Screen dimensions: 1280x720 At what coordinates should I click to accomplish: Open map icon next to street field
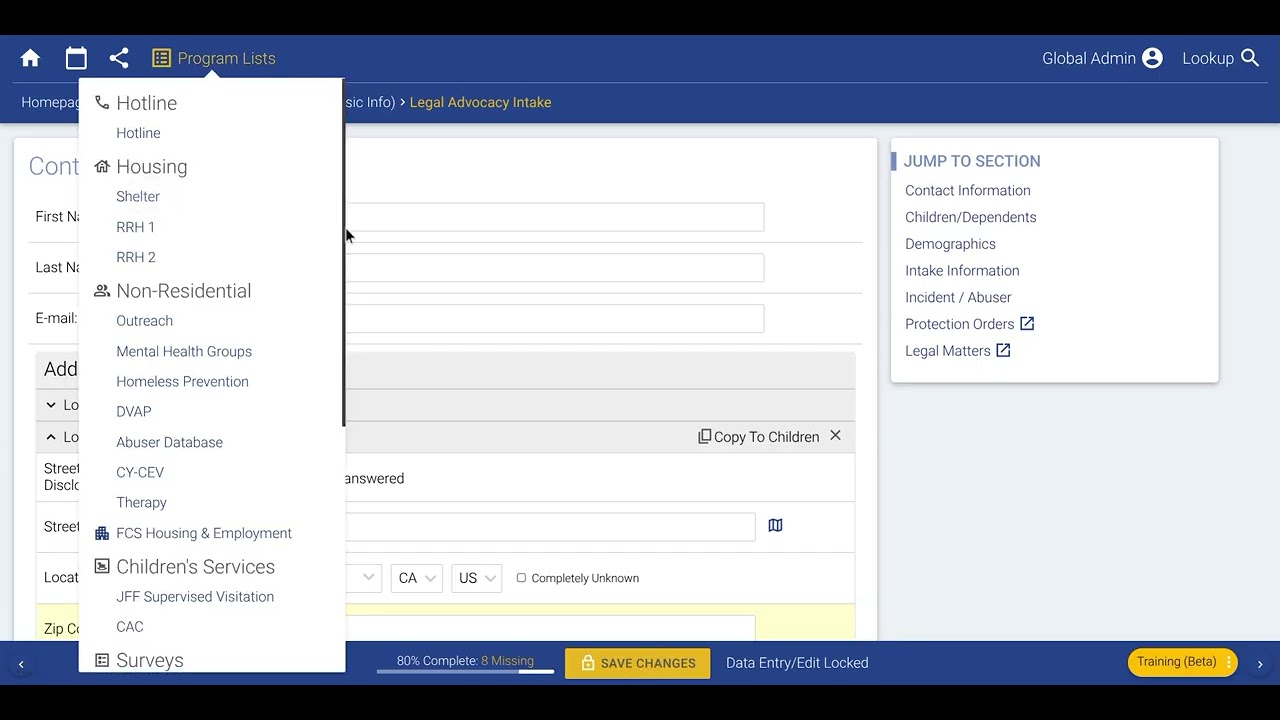775,525
